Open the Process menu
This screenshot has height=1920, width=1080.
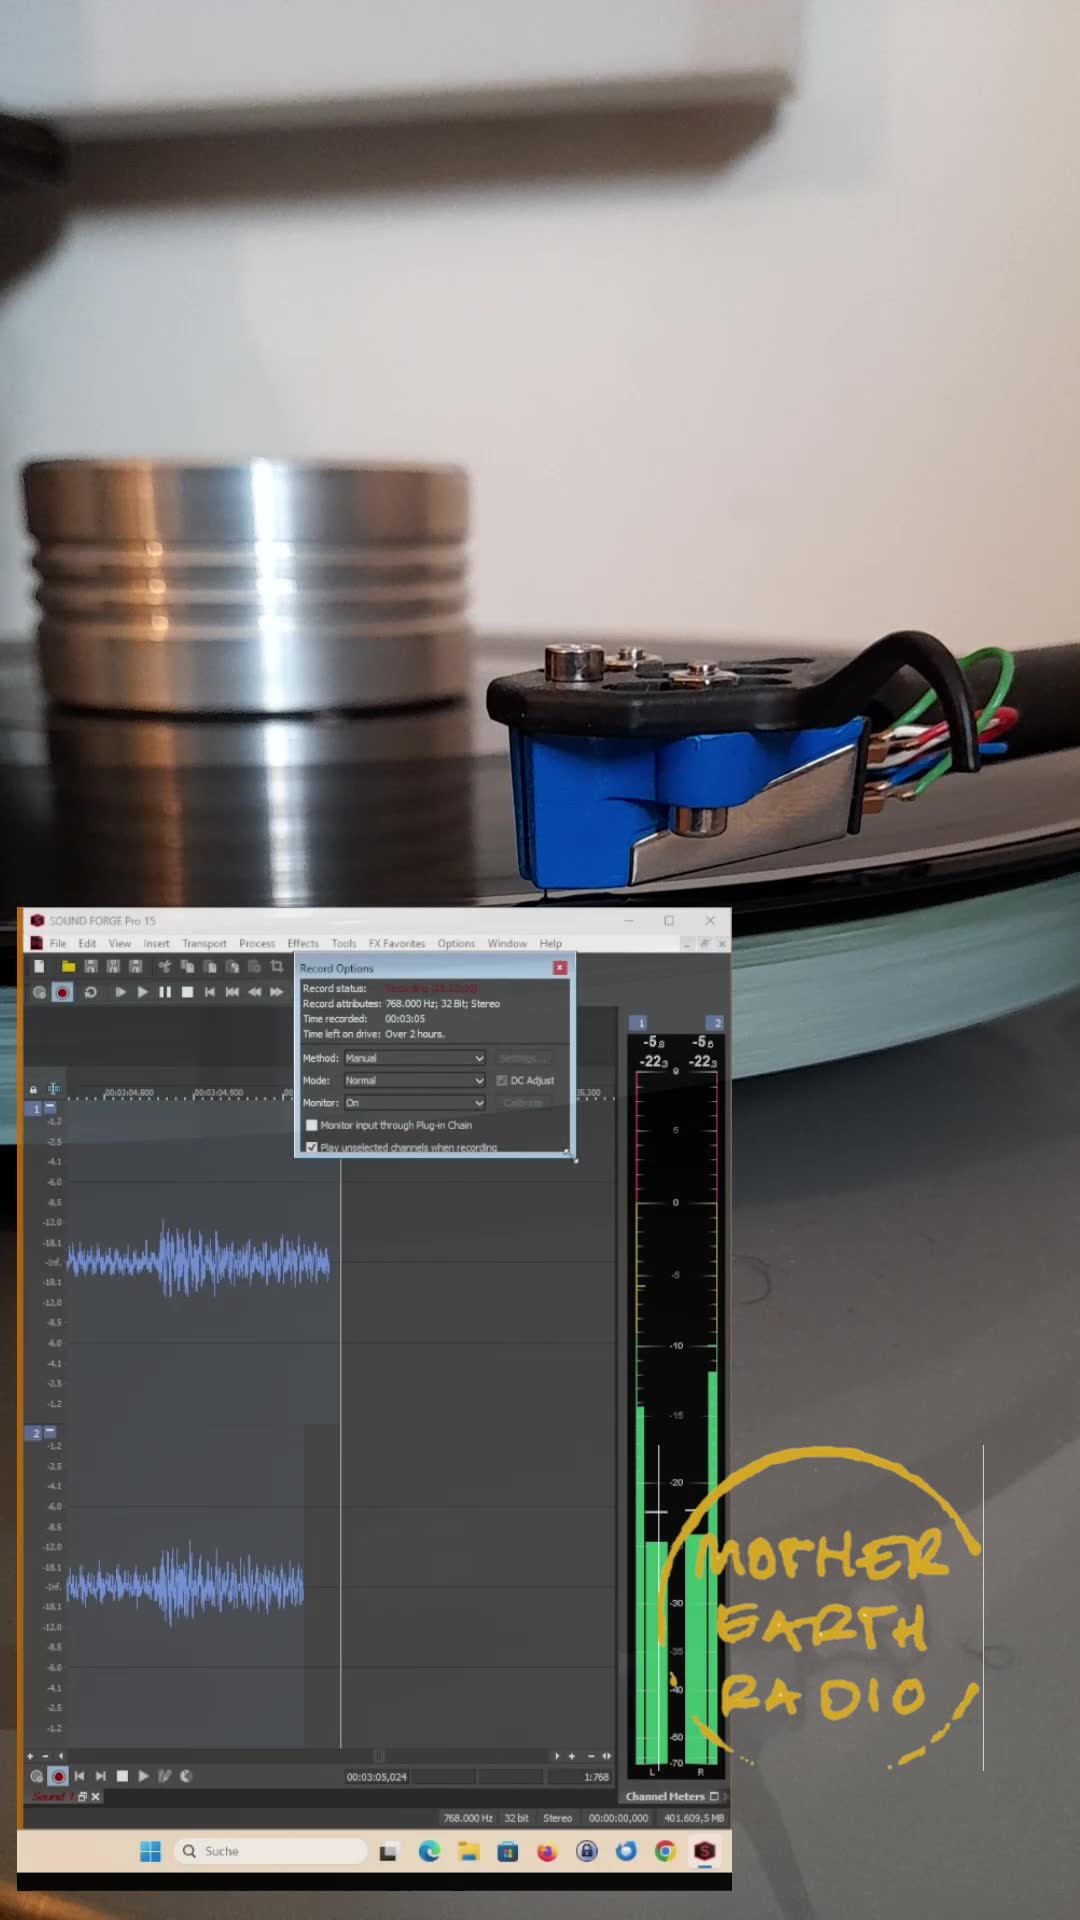pyautogui.click(x=257, y=943)
